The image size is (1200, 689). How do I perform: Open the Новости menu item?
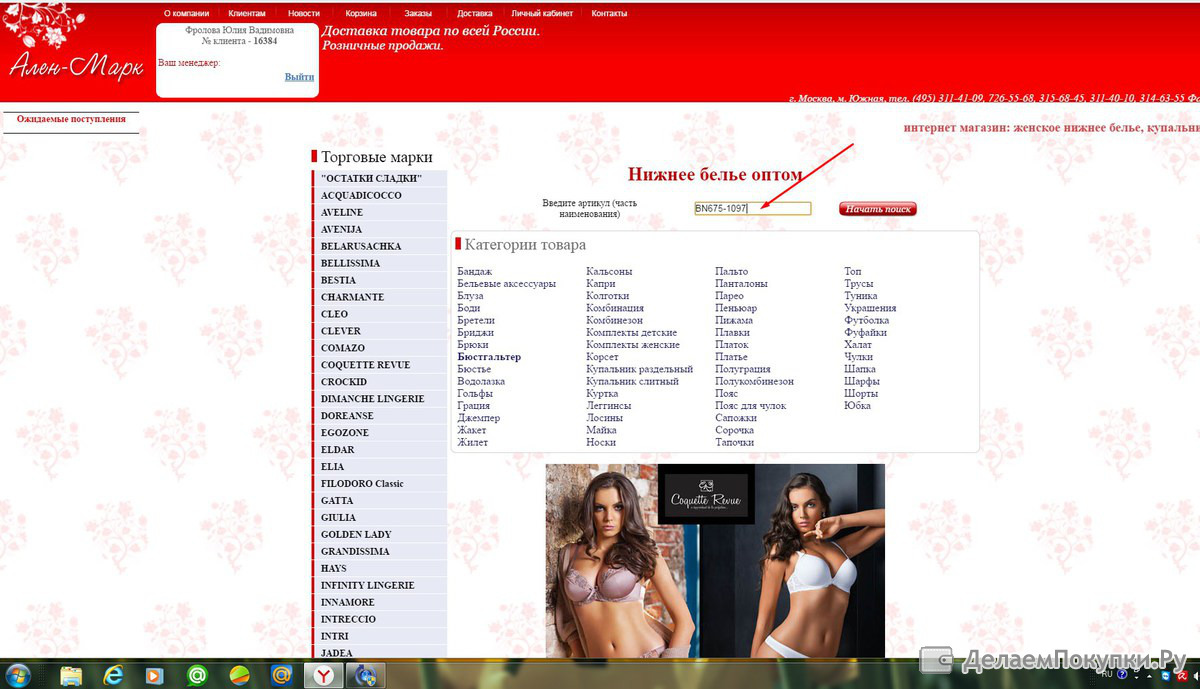click(303, 13)
